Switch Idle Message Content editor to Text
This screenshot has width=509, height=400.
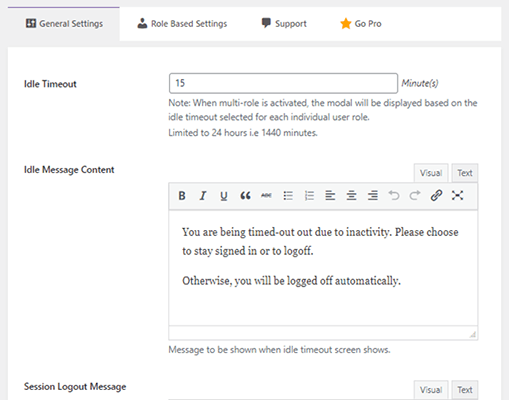click(465, 173)
